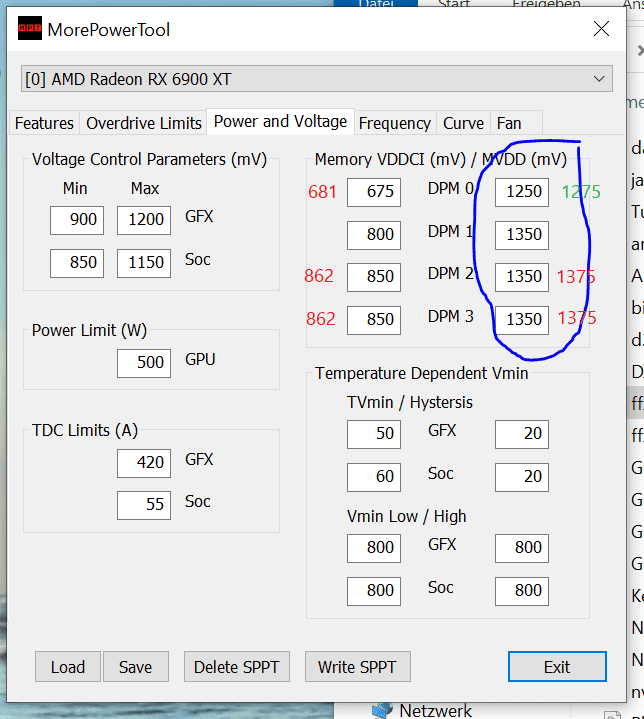The width and height of the screenshot is (644, 719).
Task: Select the Power and Voltage tab
Action: tap(280, 122)
